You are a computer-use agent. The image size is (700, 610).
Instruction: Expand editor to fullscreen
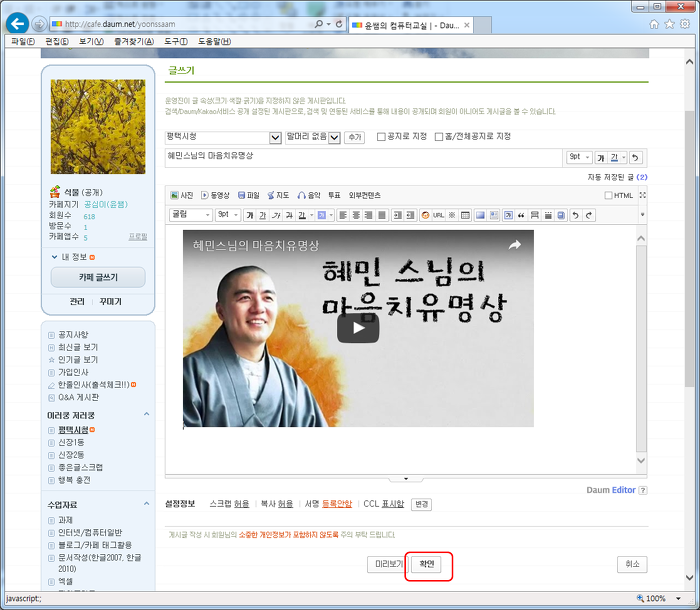click(x=642, y=195)
